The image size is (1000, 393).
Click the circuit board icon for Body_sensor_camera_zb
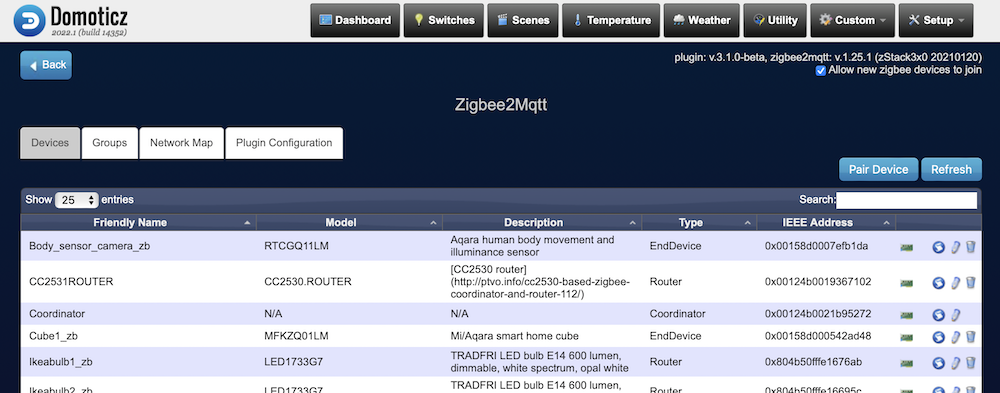(906, 247)
